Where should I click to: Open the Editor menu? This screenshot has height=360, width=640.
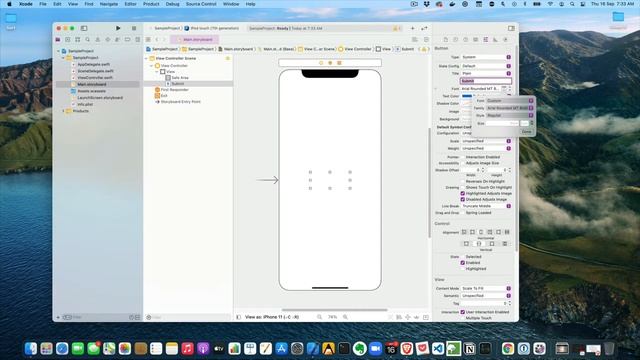tap(130, 4)
